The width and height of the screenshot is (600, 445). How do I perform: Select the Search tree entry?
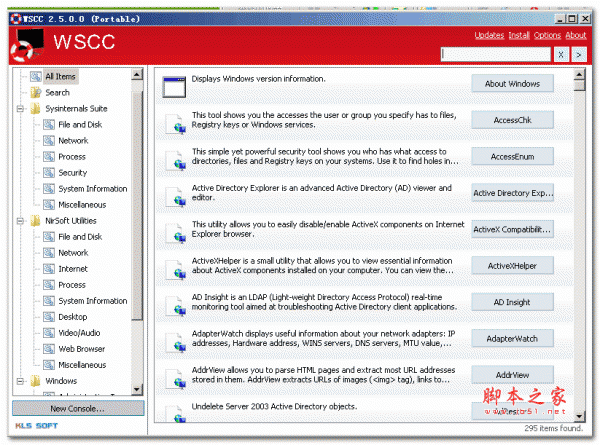[x=57, y=92]
